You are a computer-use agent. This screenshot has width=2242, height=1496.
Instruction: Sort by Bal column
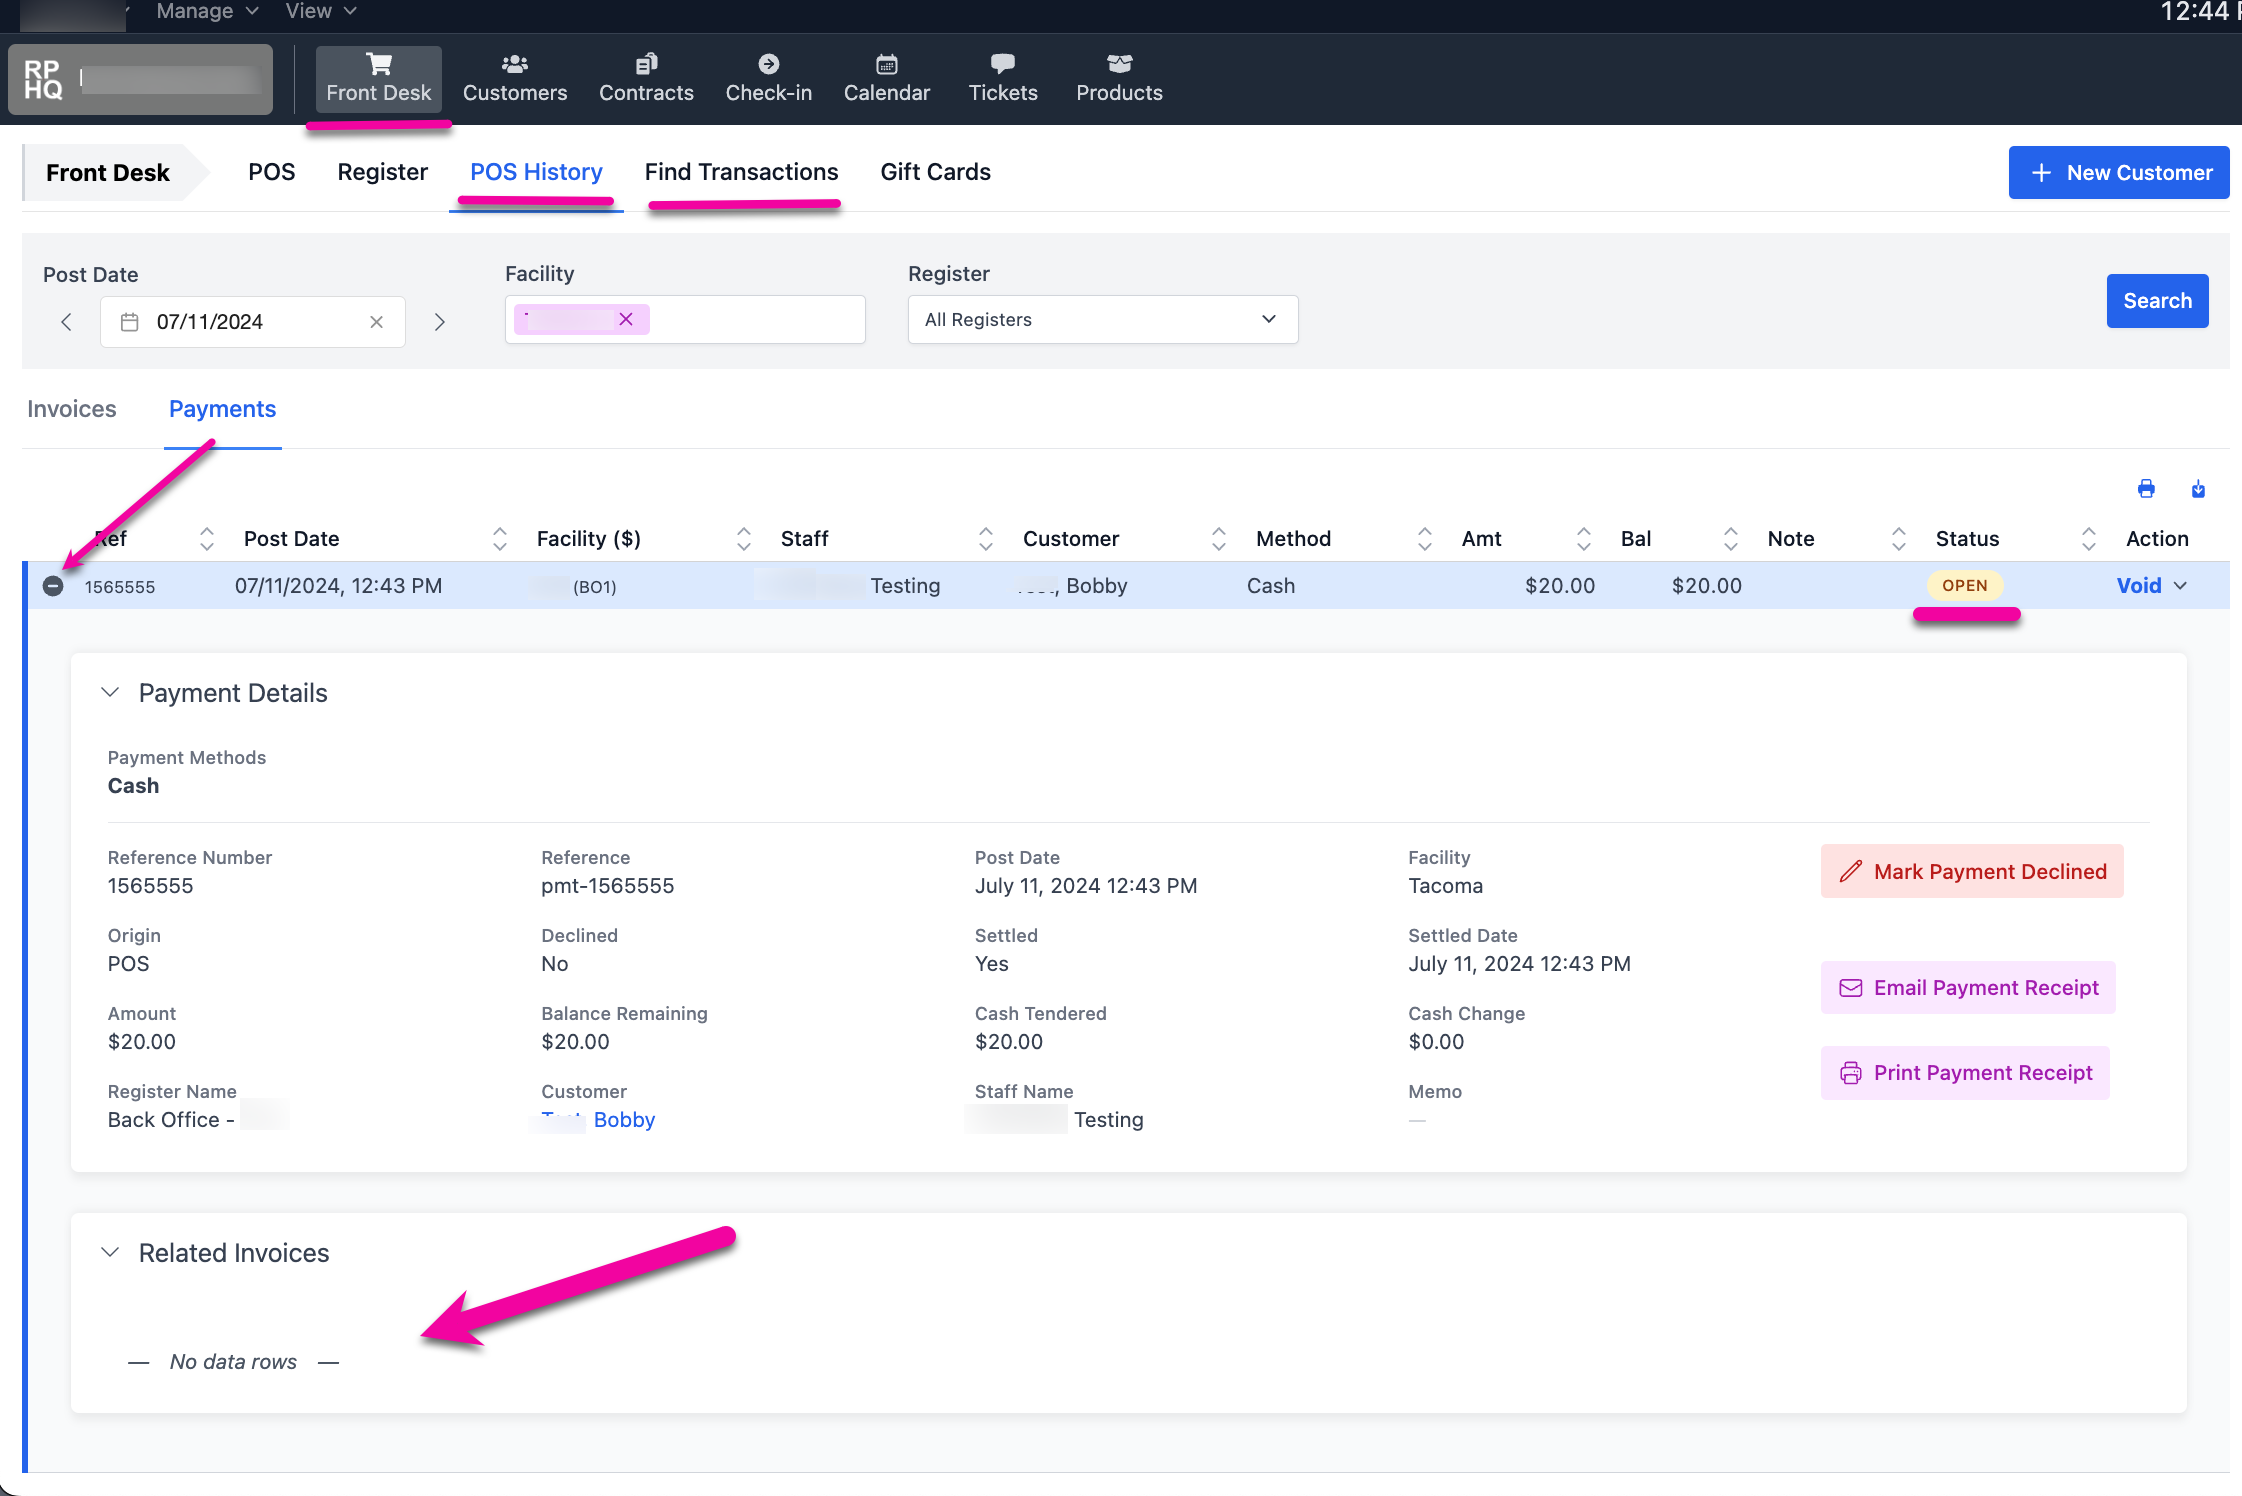(1731, 539)
